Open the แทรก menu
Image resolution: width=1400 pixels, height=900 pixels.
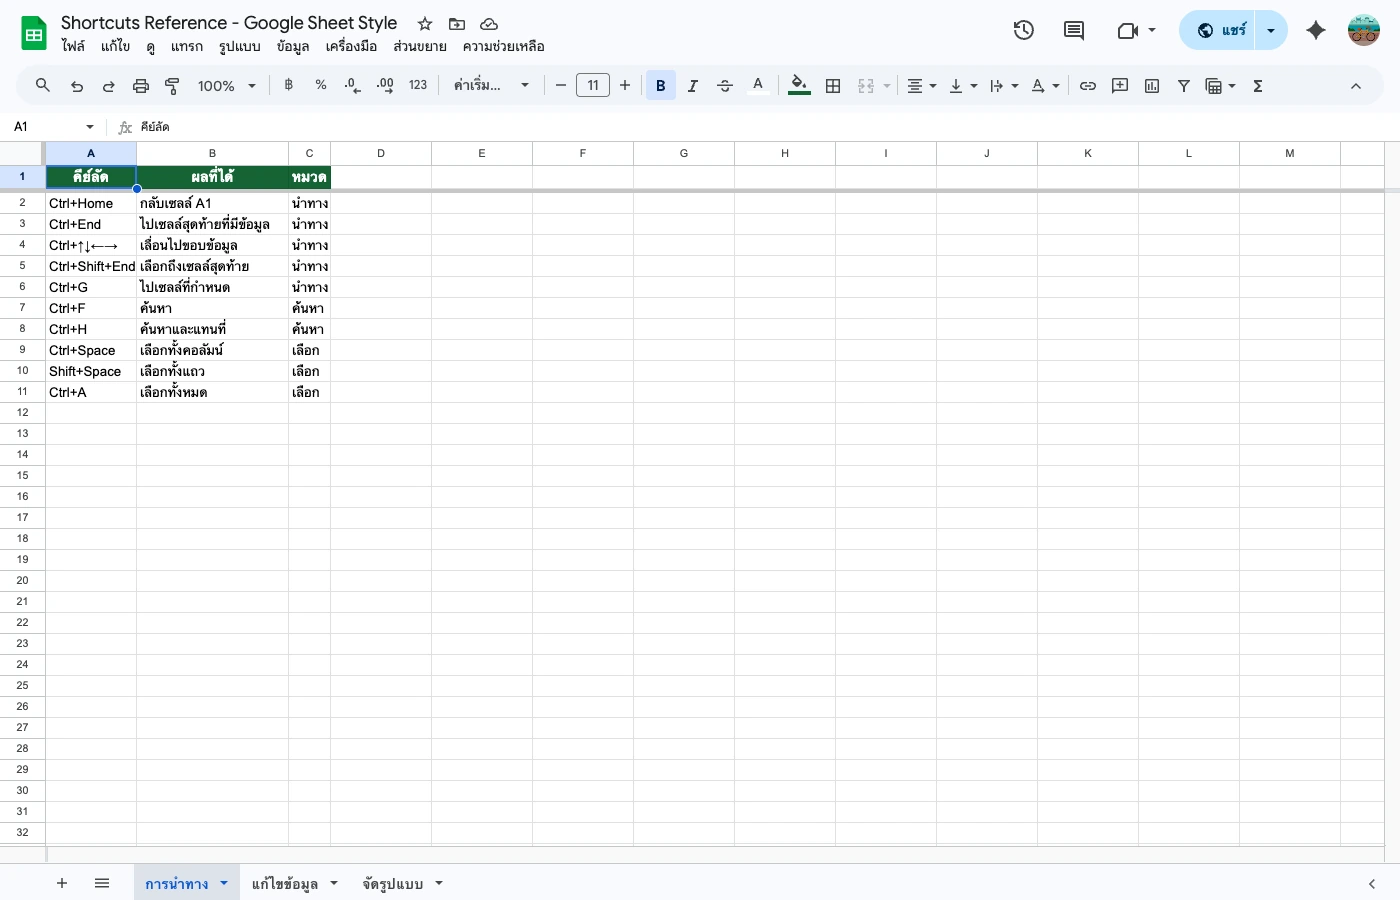[186, 46]
